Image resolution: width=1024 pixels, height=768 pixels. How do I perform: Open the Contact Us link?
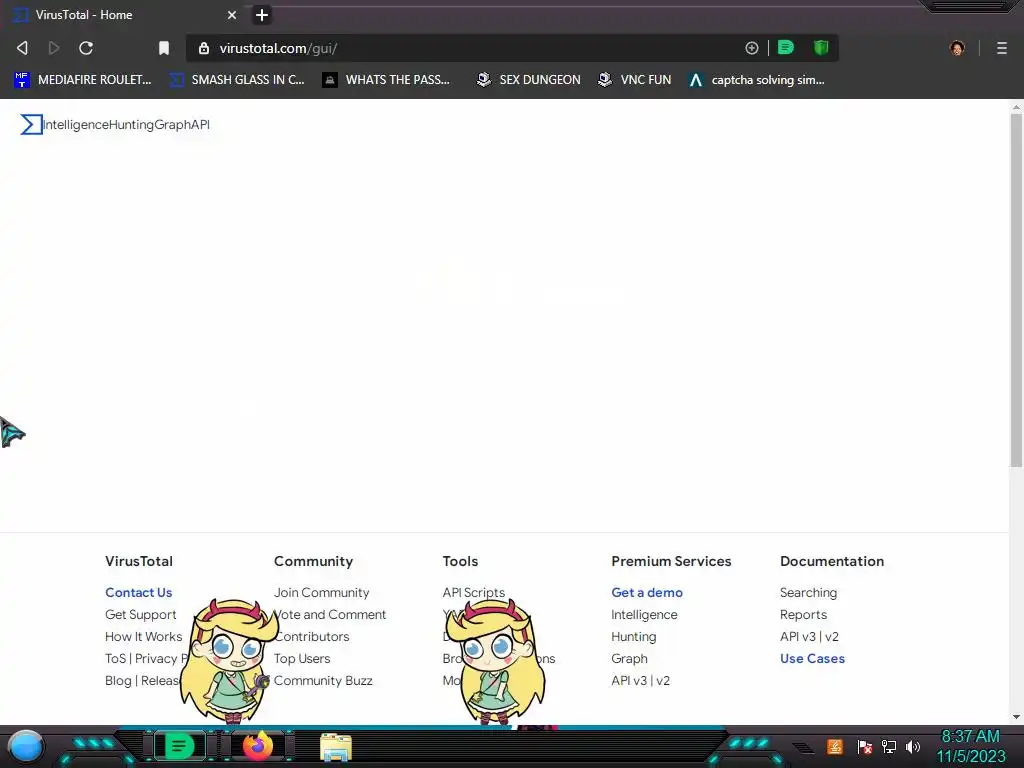138,592
